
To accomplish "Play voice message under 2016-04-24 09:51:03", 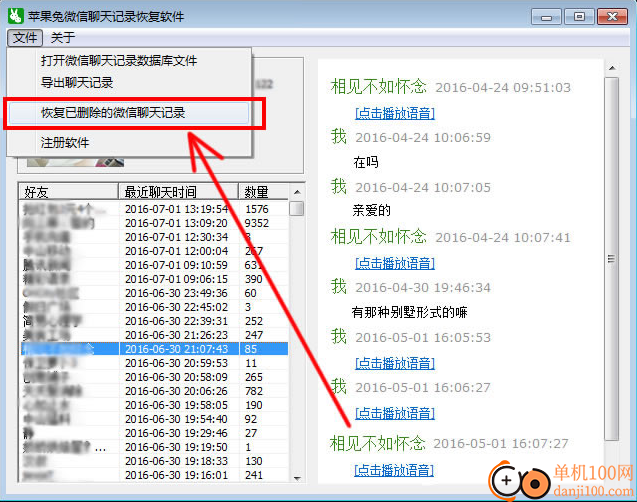I will [x=395, y=113].
